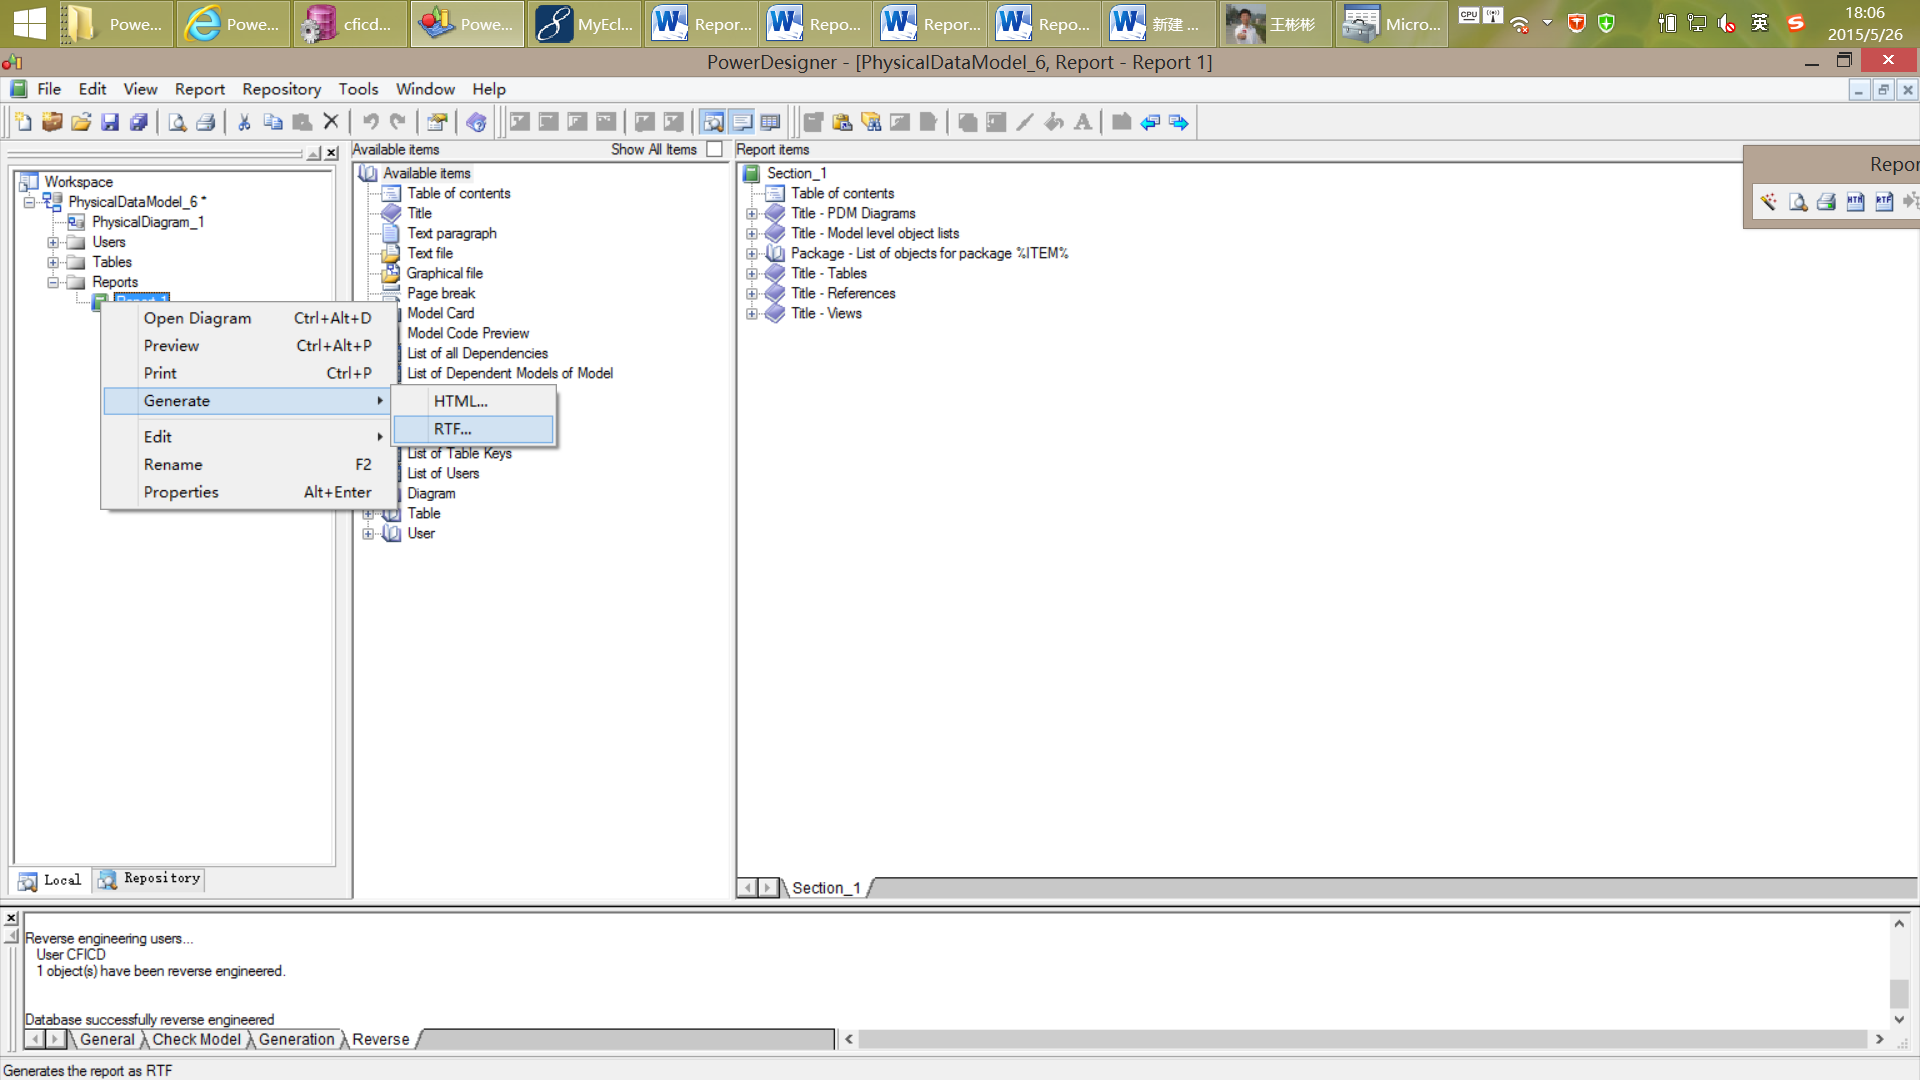Click the Report Wizard wand icon
The width and height of the screenshot is (1920, 1080).
[x=1769, y=202]
